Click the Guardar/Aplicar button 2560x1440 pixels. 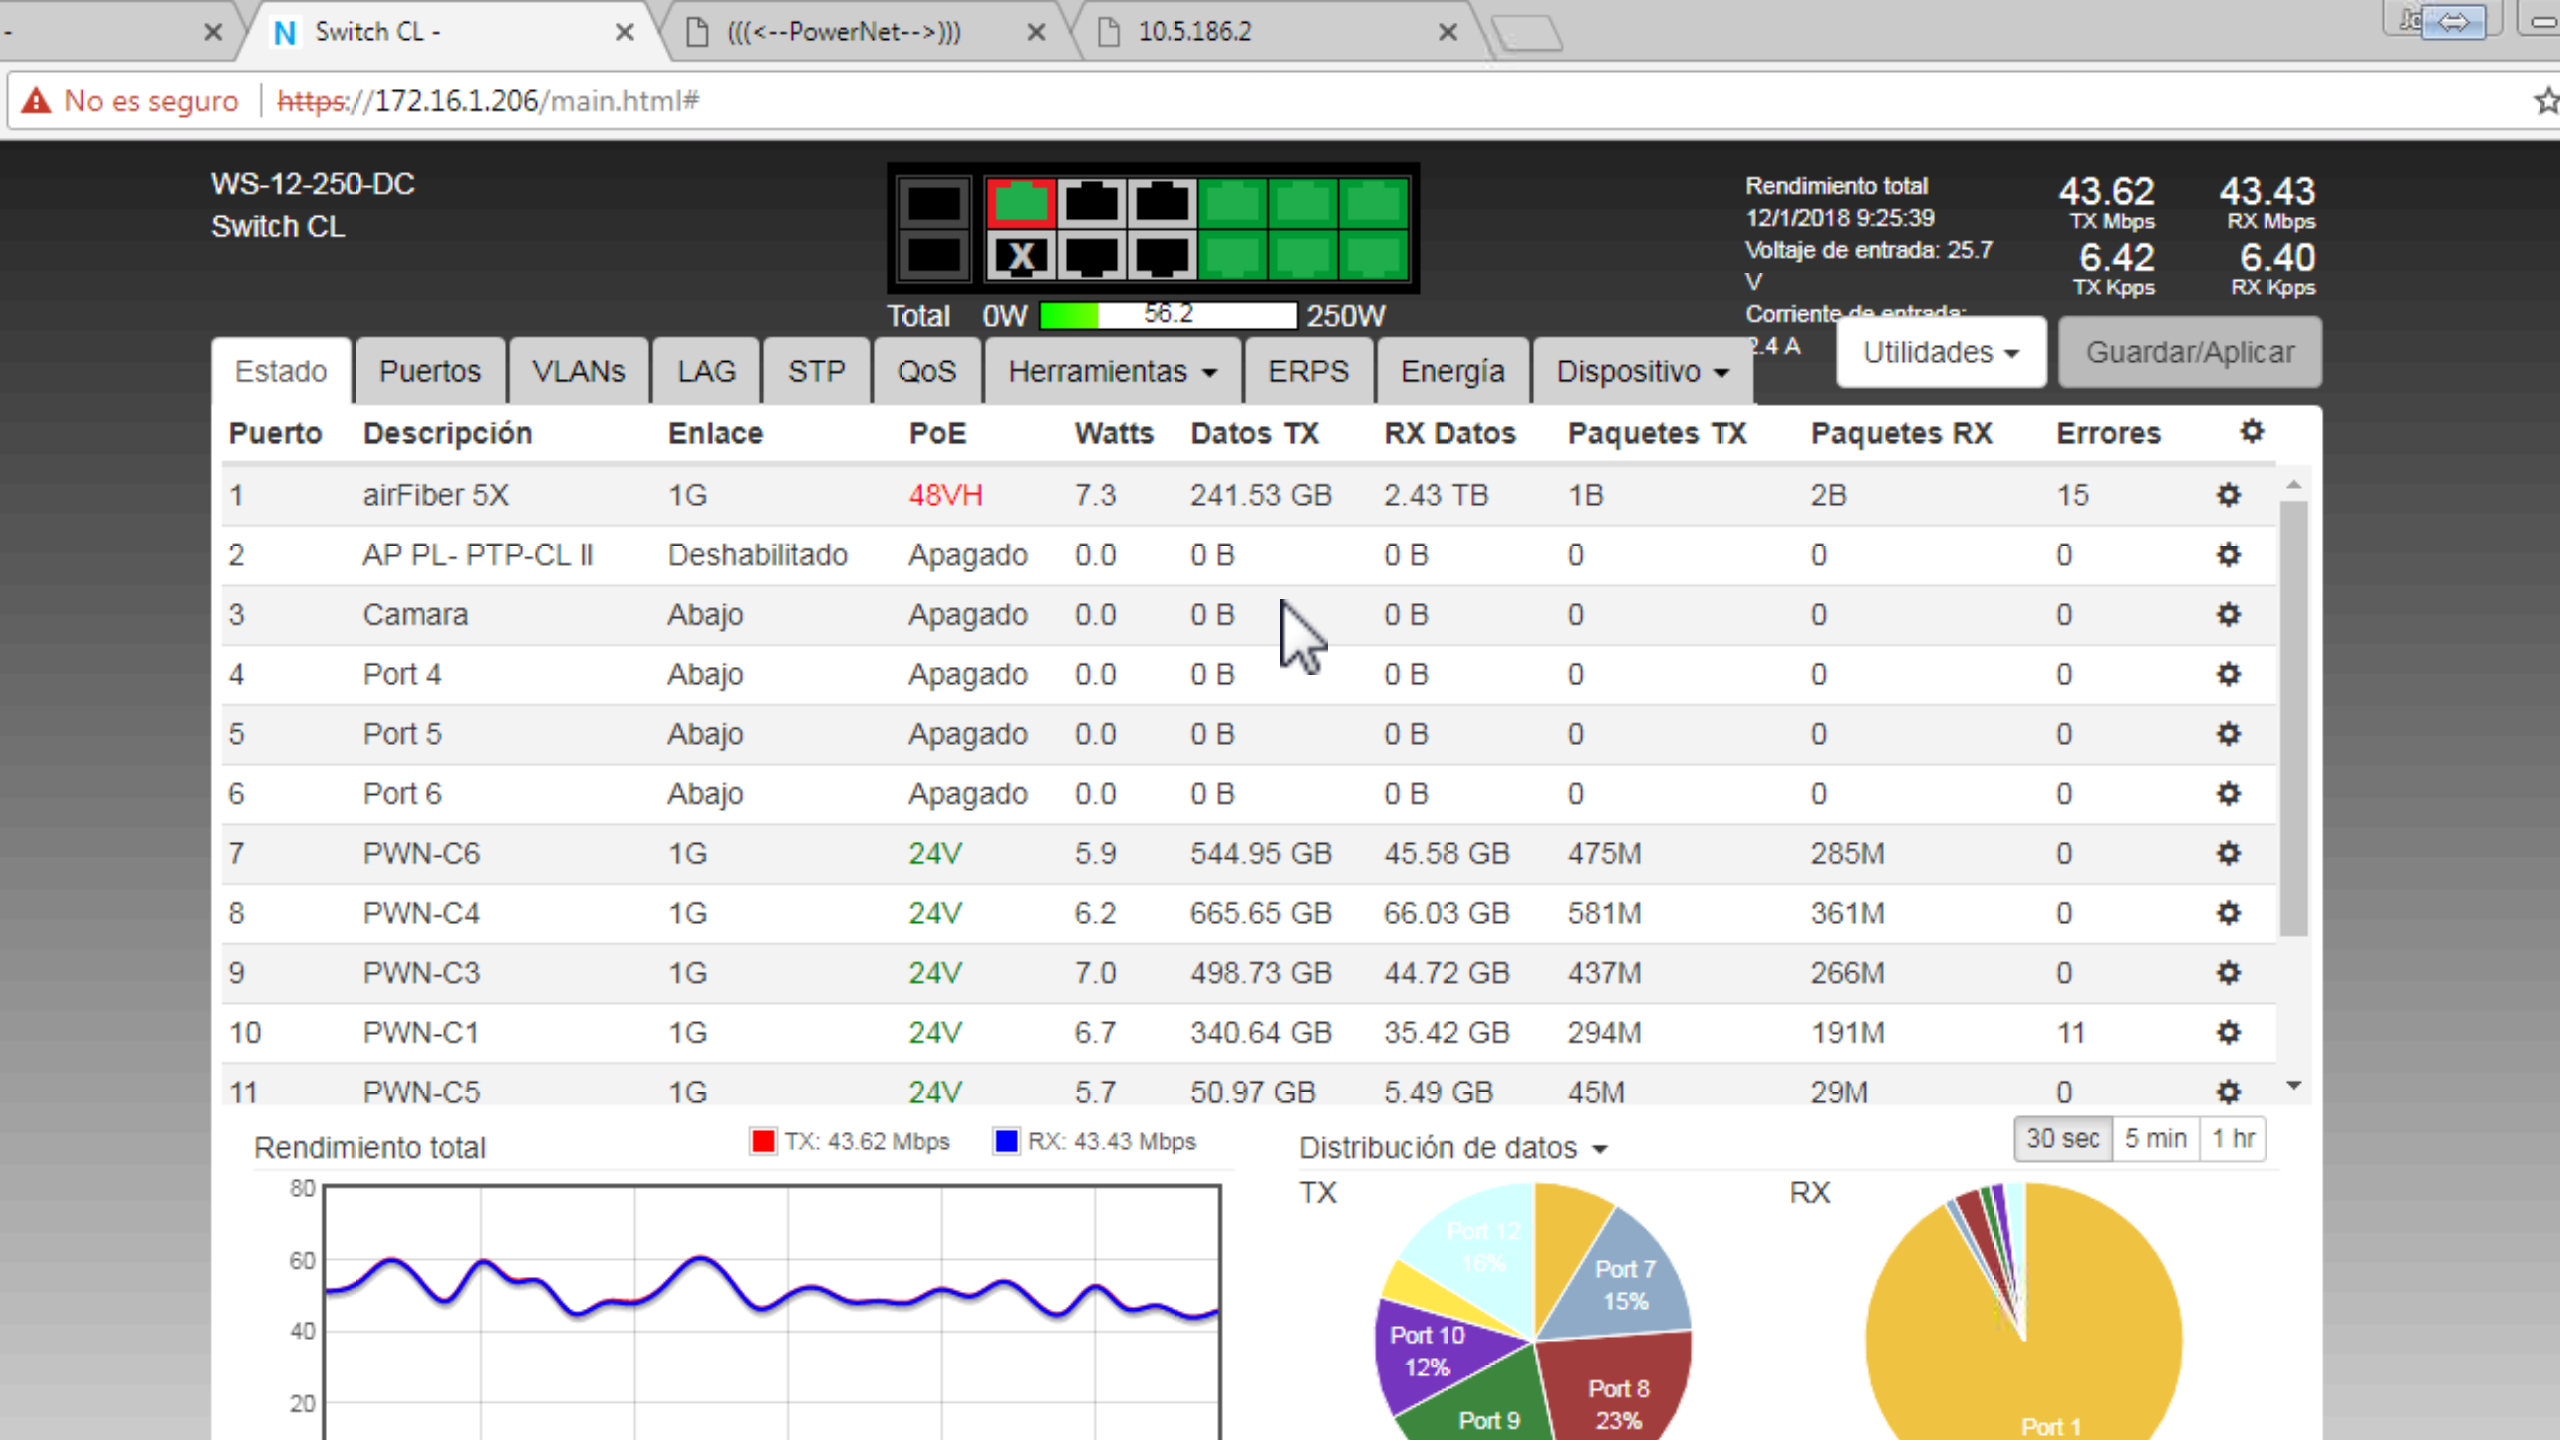pyautogui.click(x=2189, y=352)
